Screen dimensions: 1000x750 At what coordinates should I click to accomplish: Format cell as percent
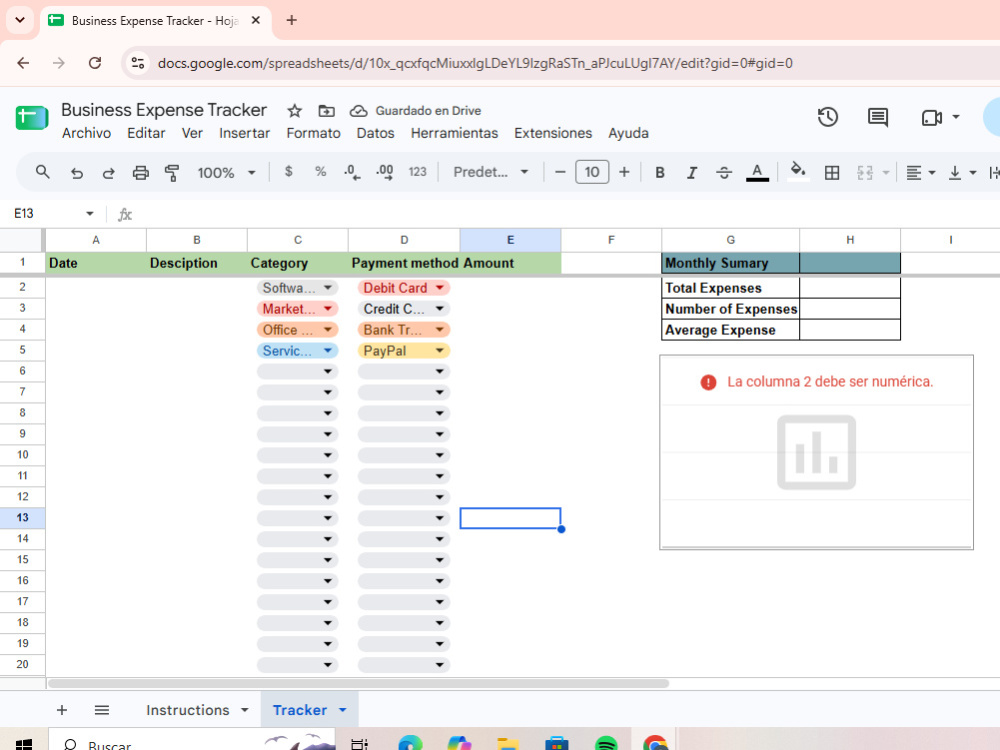(320, 172)
